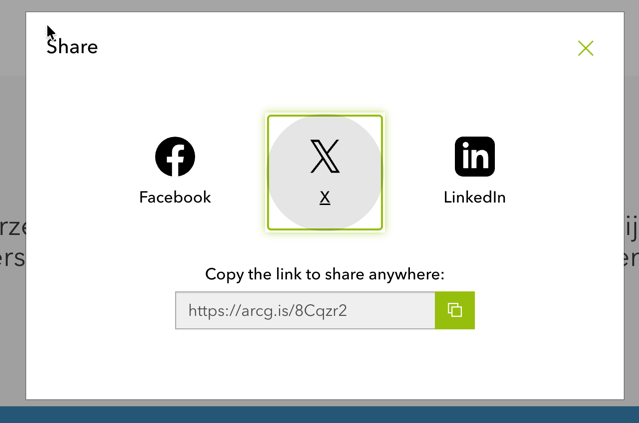This screenshot has width=639, height=423.
Task: Click the 'Copy the link to share anywhere' label
Action: (x=325, y=274)
